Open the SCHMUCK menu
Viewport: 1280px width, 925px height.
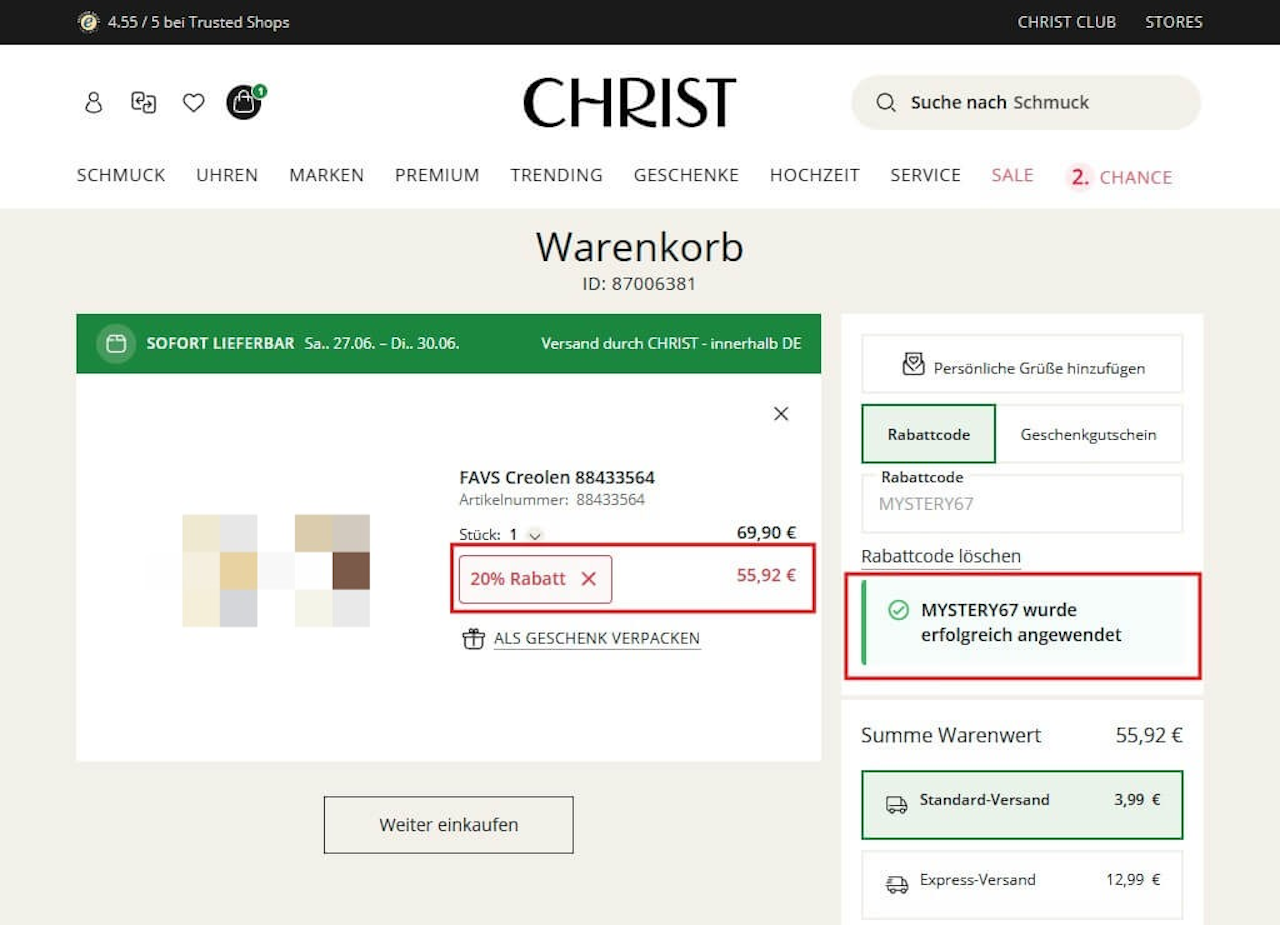121,175
